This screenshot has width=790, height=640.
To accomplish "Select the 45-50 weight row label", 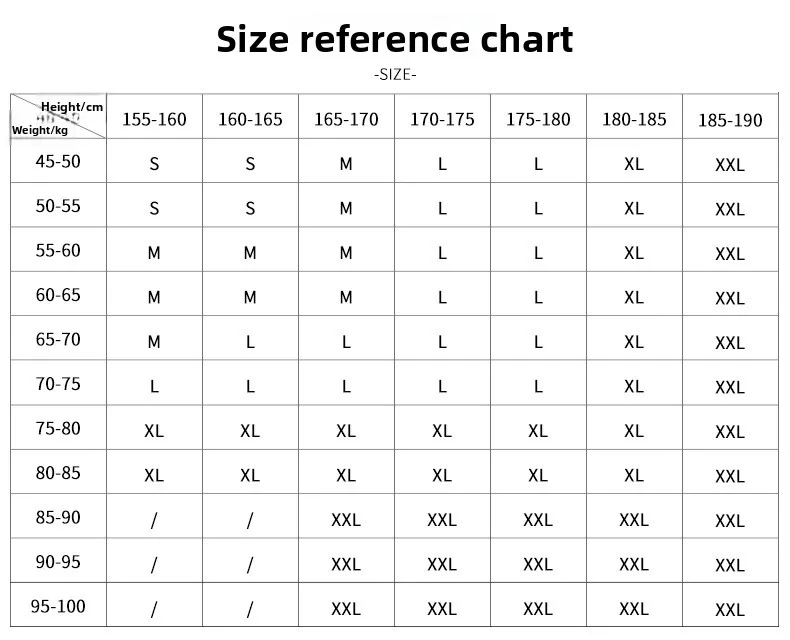I will tap(58, 161).
